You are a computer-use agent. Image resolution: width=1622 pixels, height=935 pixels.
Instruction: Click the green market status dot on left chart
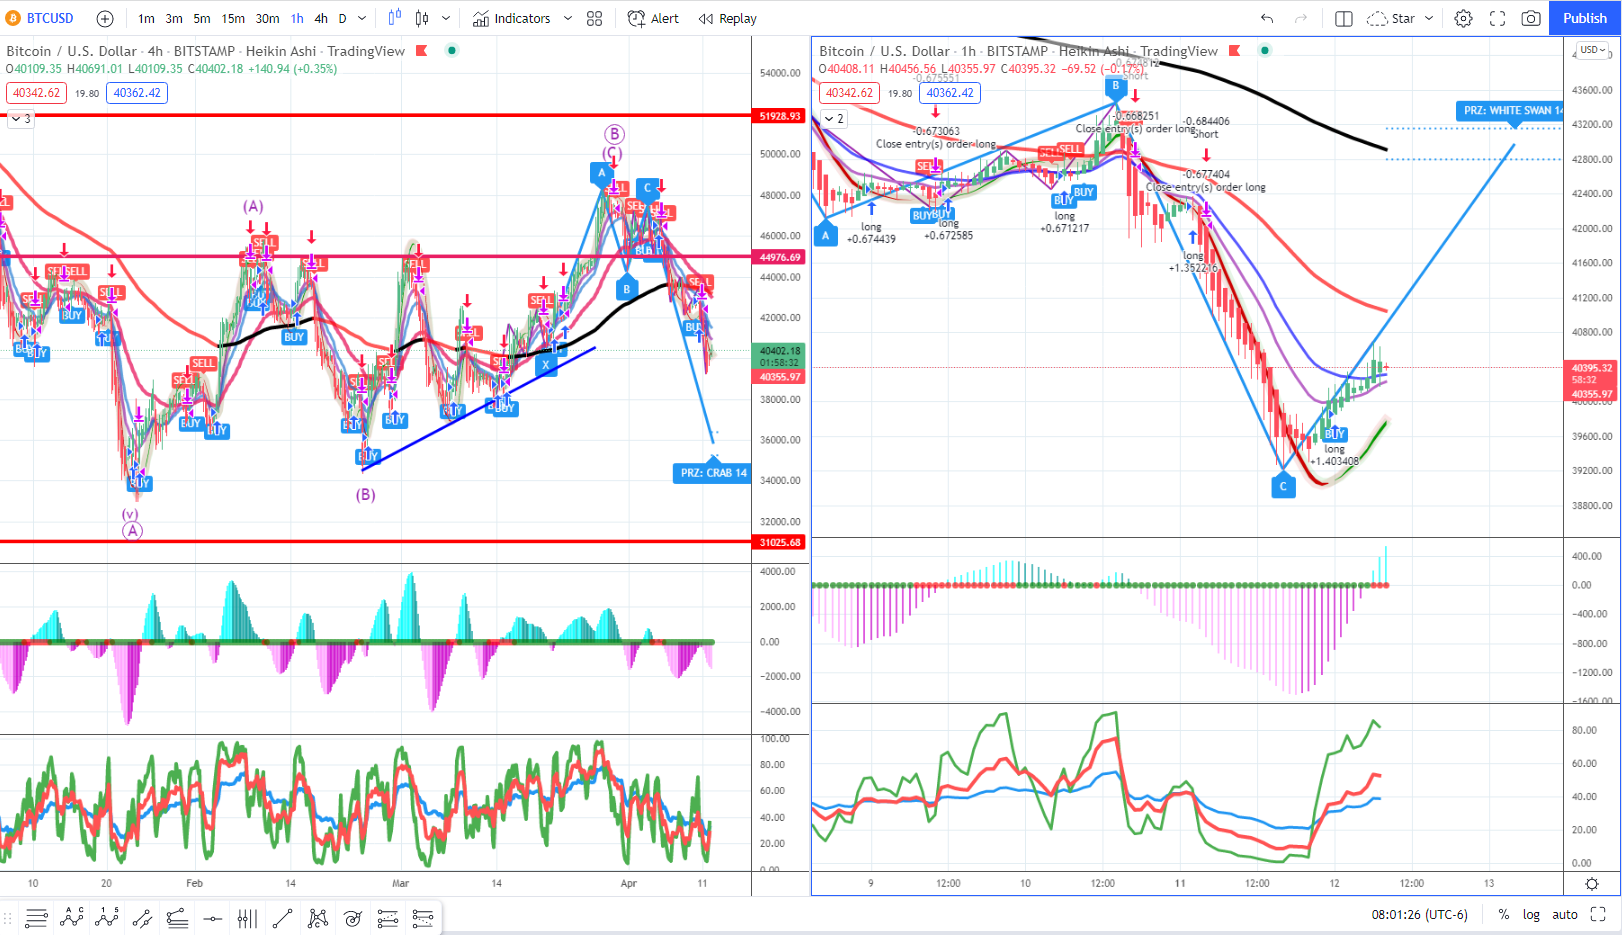pyautogui.click(x=452, y=50)
